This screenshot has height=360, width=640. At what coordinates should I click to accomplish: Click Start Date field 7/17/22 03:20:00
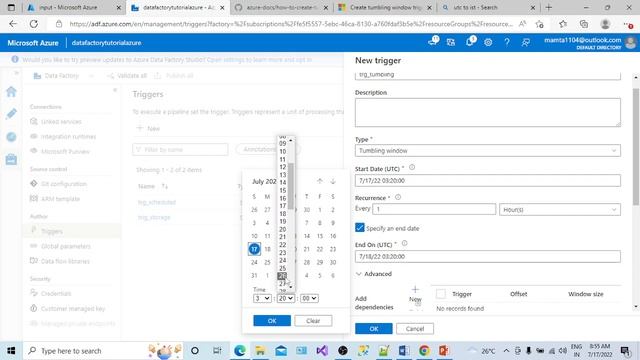click(488, 180)
